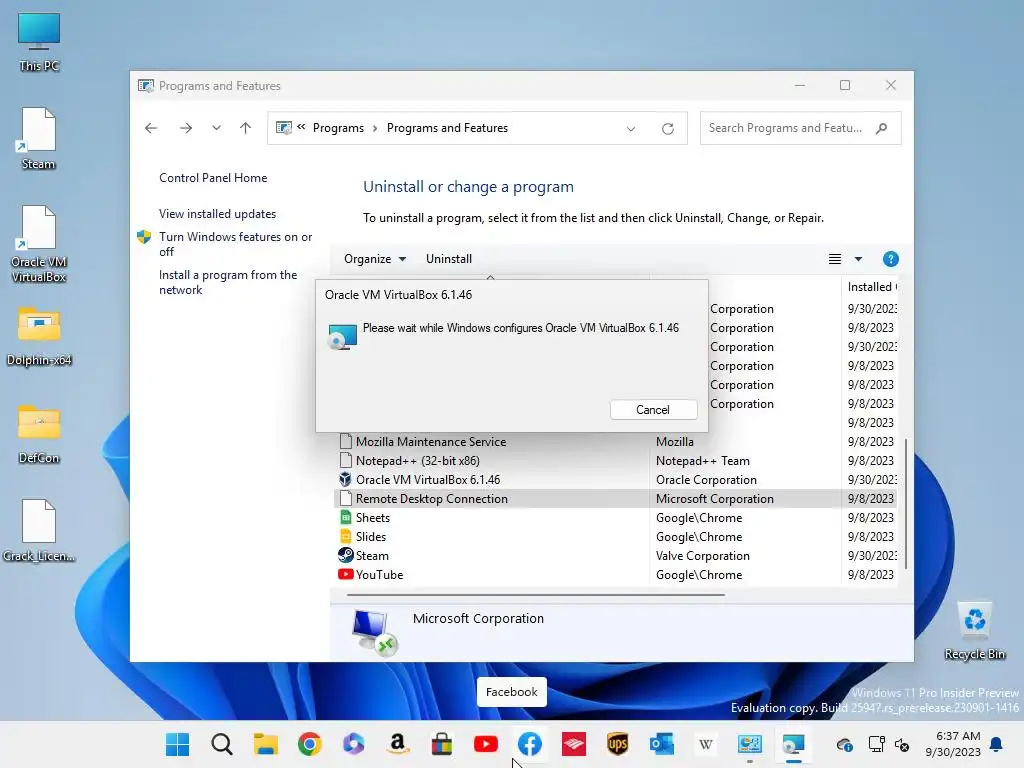Select the Oracle VM VirtualBox desktop shortcut

[39, 244]
